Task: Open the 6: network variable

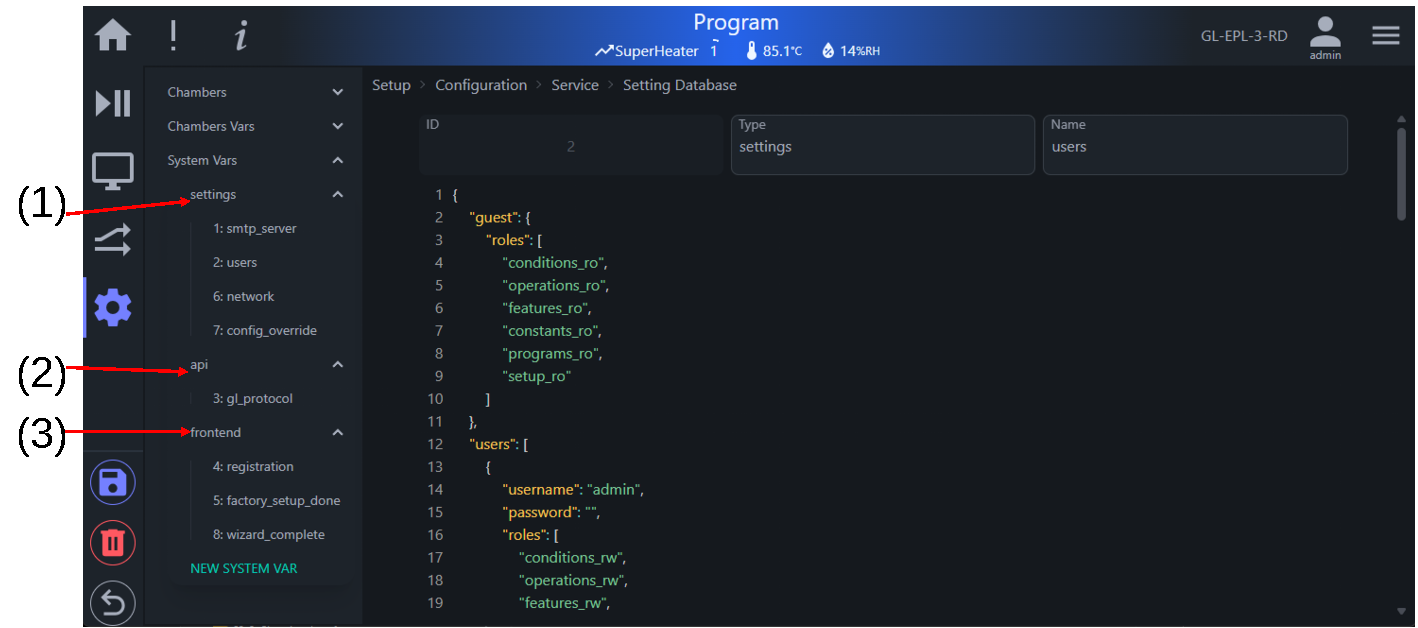Action: tap(244, 296)
